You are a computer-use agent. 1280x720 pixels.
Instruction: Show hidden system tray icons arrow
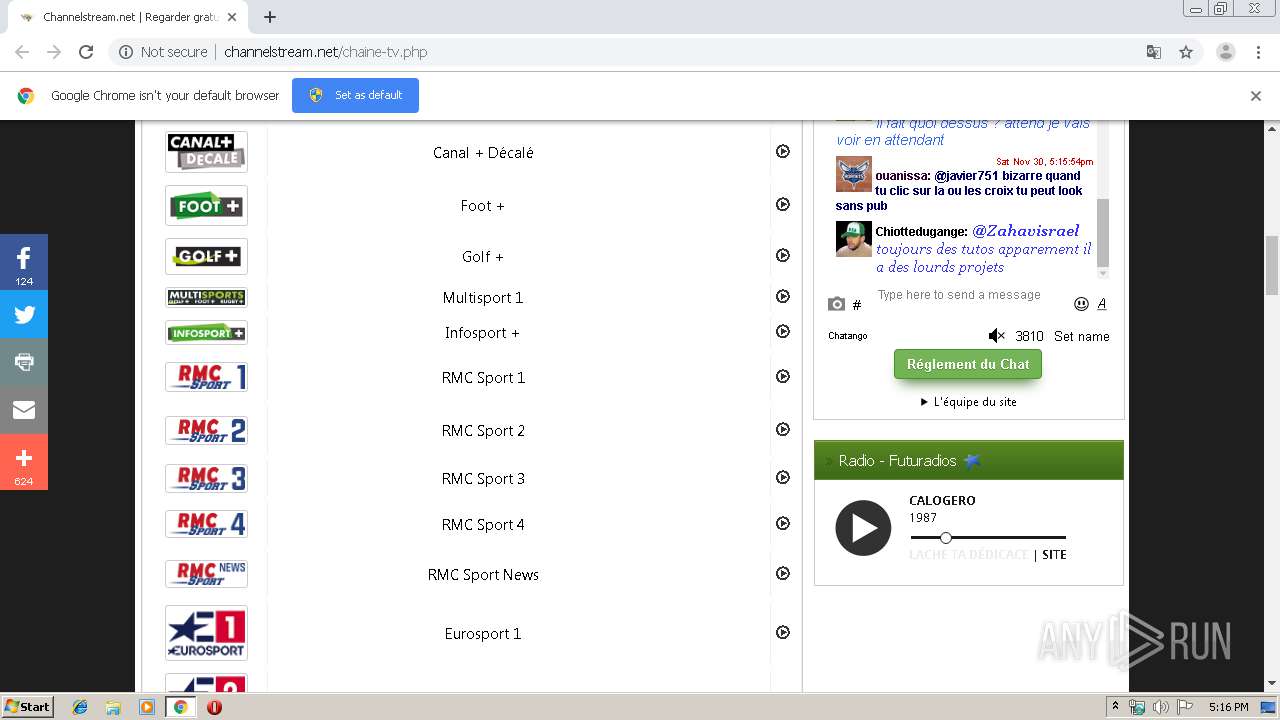[1115, 707]
